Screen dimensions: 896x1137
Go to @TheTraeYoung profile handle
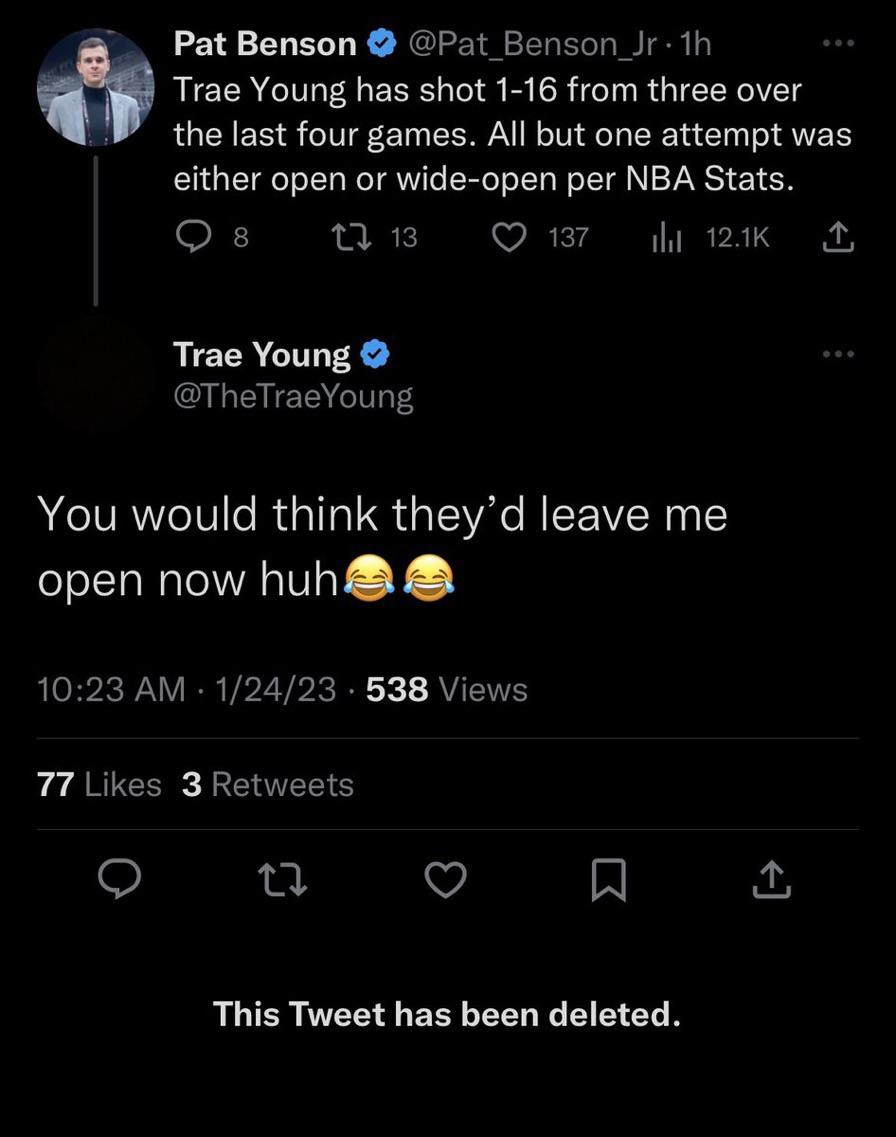[293, 397]
